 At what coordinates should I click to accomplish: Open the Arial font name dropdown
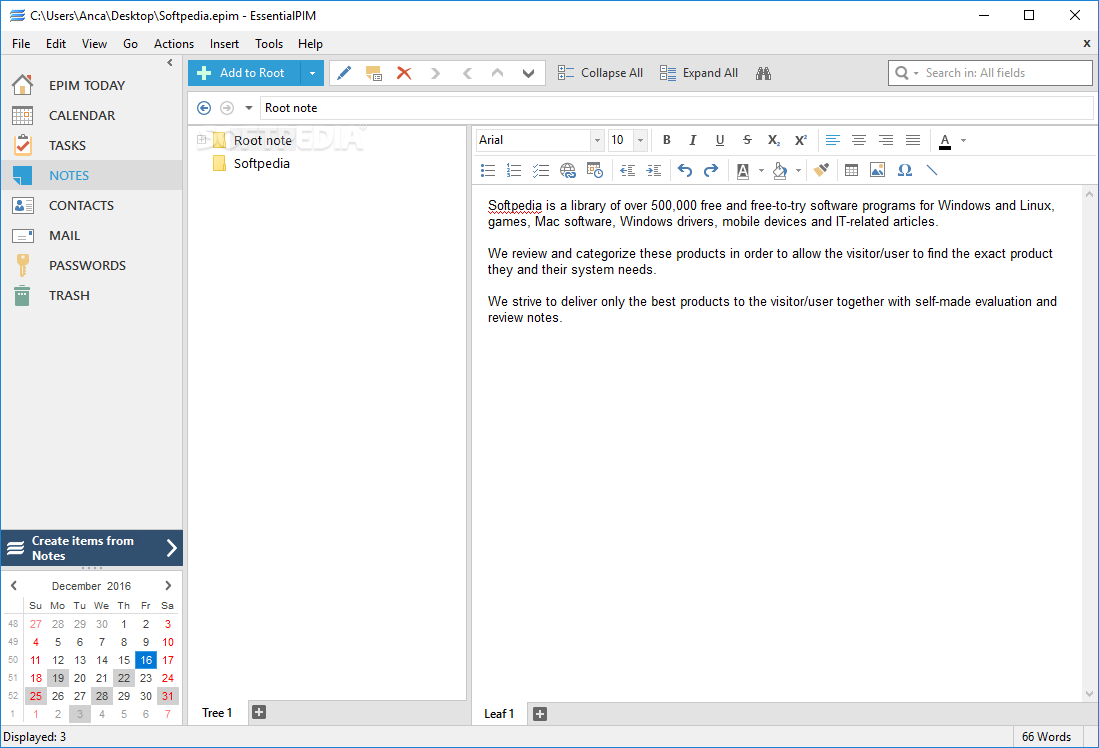tap(597, 140)
